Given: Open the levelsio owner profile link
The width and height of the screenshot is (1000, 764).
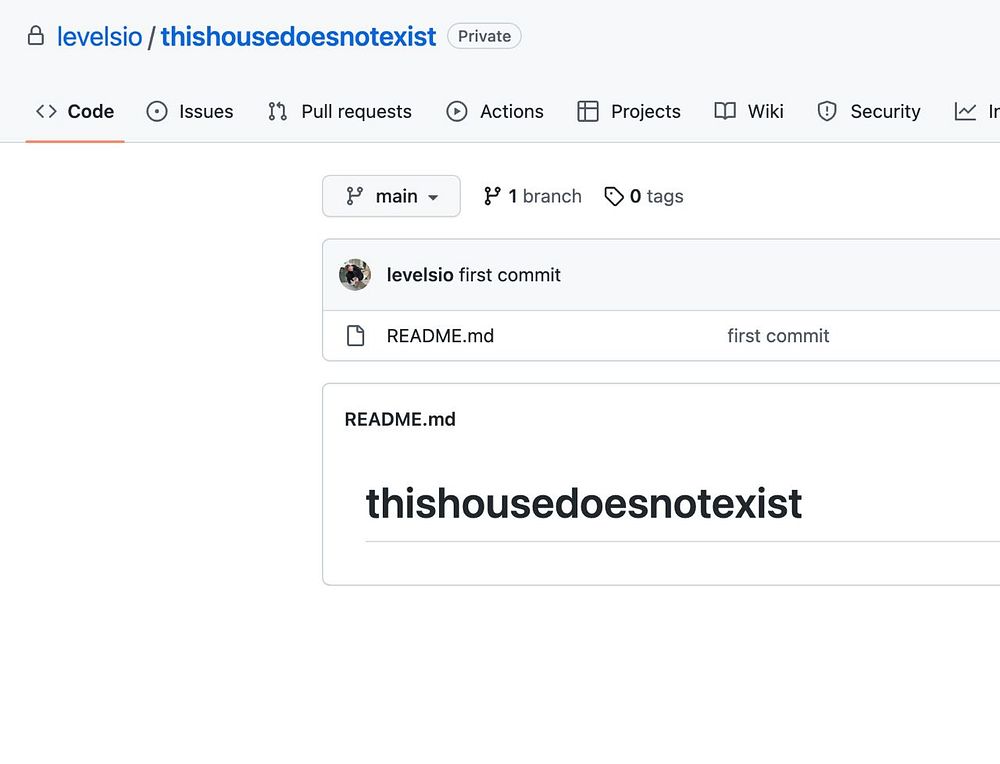Looking at the screenshot, I should click(99, 37).
